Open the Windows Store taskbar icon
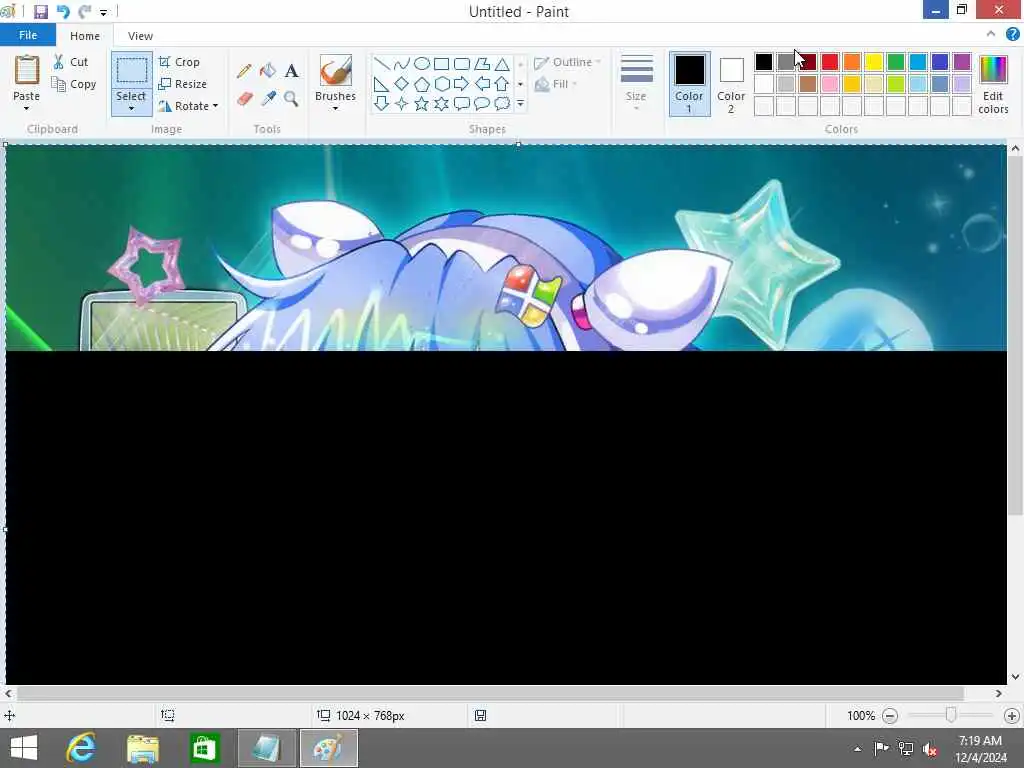The width and height of the screenshot is (1024, 768). [204, 748]
